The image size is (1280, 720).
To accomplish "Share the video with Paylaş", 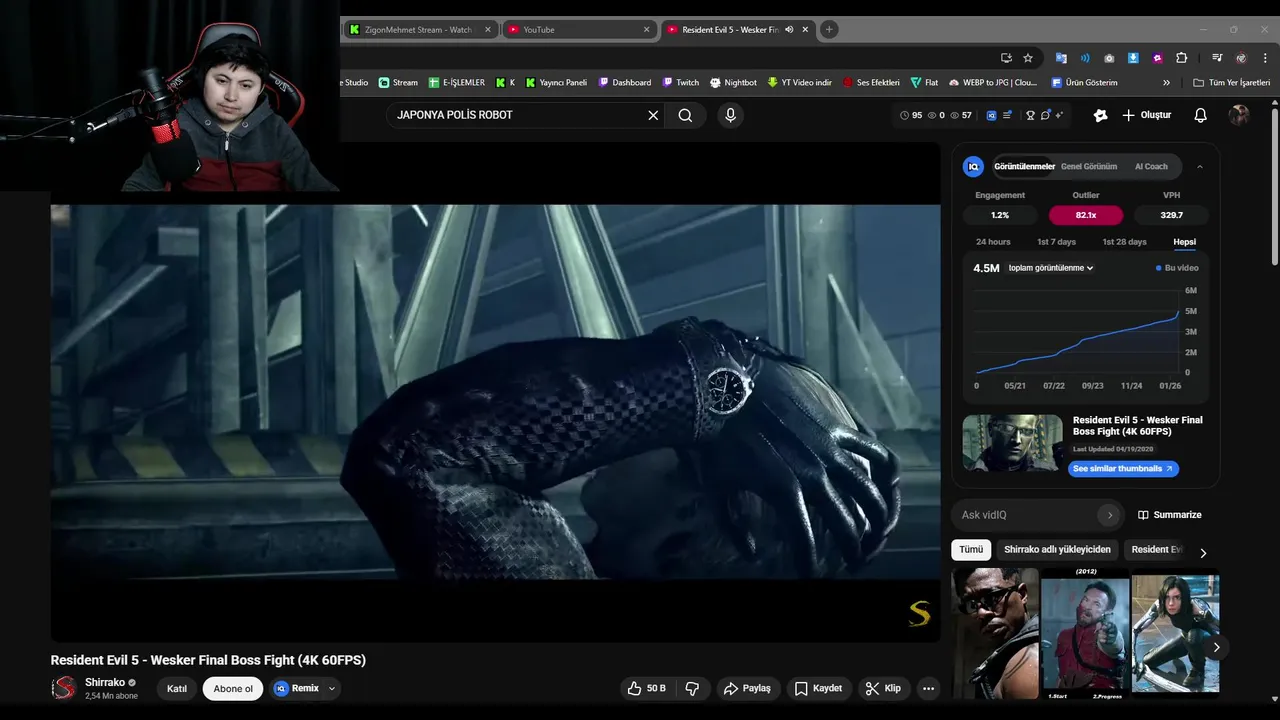I will [748, 688].
